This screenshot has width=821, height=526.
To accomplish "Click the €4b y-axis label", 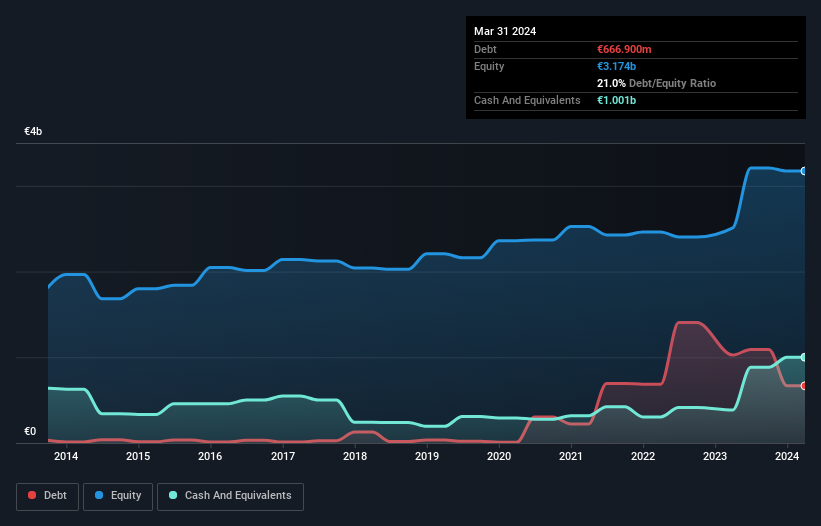I will coord(33,131).
